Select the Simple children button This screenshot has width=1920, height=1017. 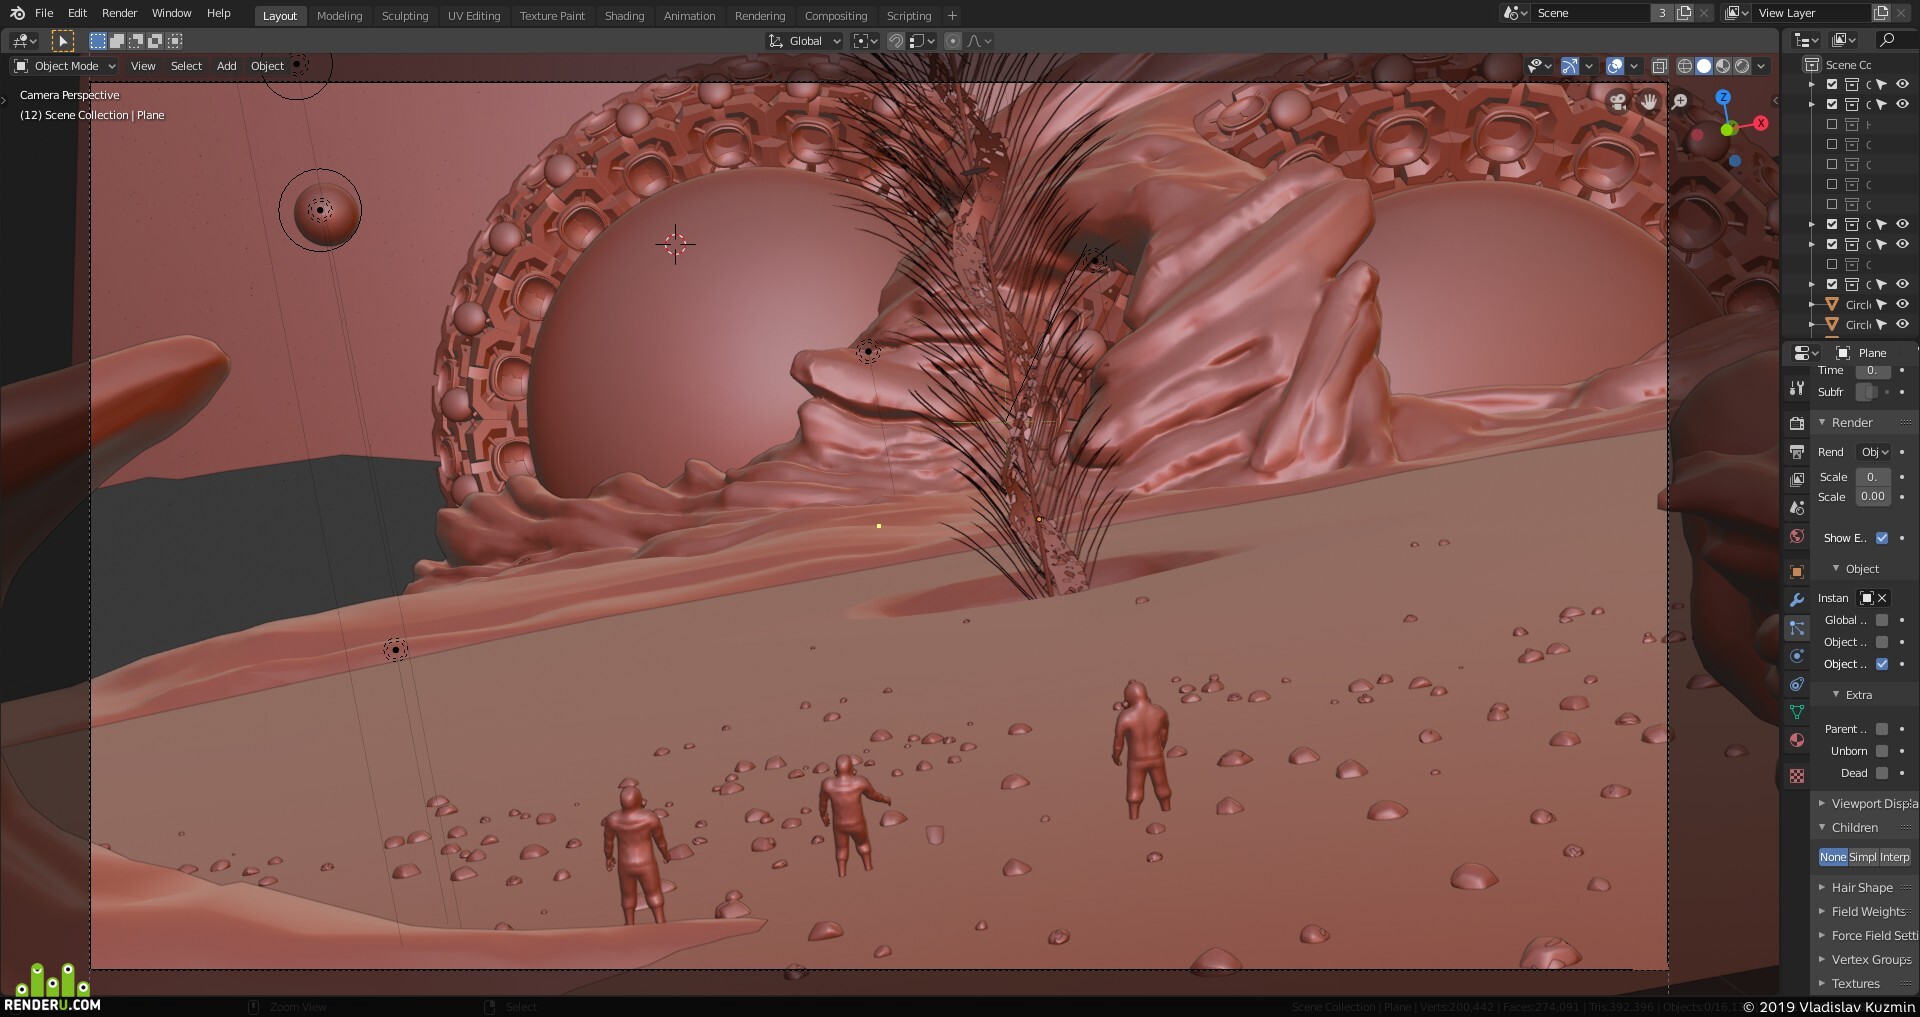1863,857
